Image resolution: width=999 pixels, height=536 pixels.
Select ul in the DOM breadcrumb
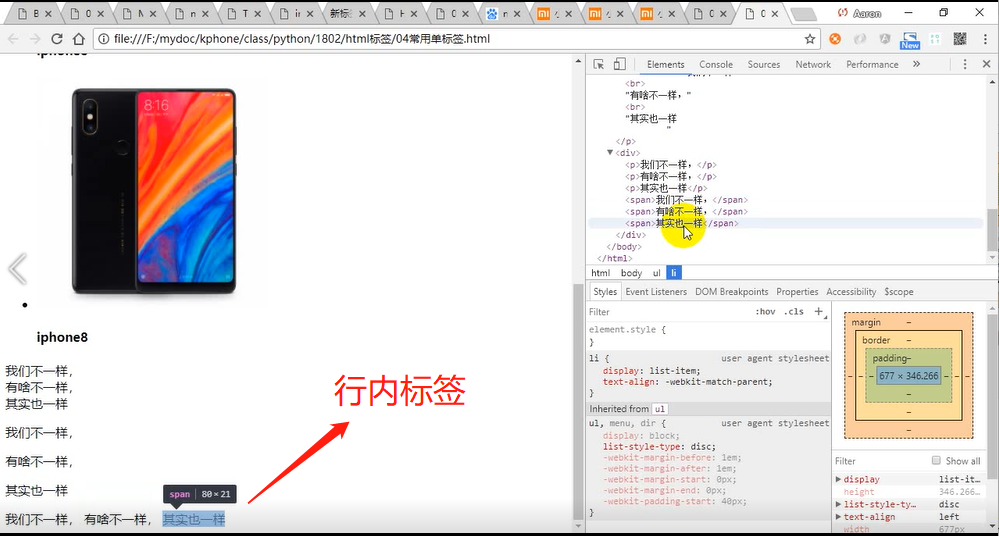coord(656,273)
